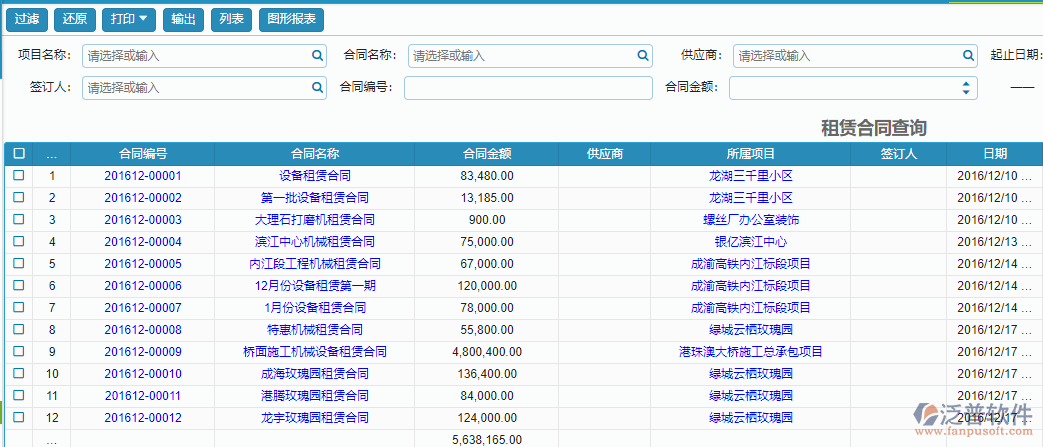Sort by 签订人 column header
1043x447 pixels.
899,154
